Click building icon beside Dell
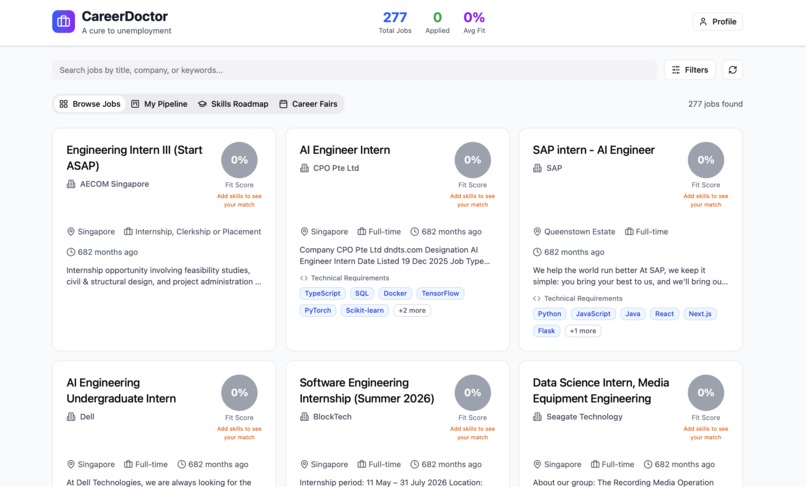This screenshot has width=806, height=487. (71, 417)
